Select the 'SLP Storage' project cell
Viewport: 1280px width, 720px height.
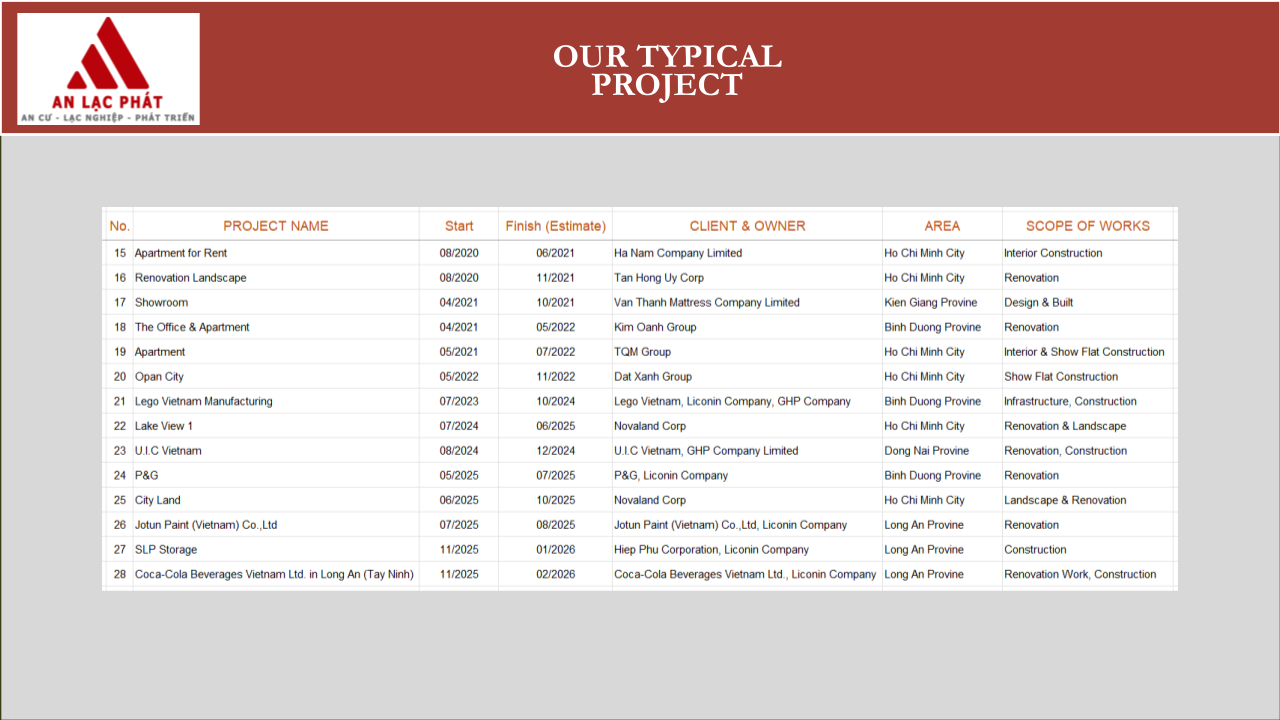pos(166,550)
